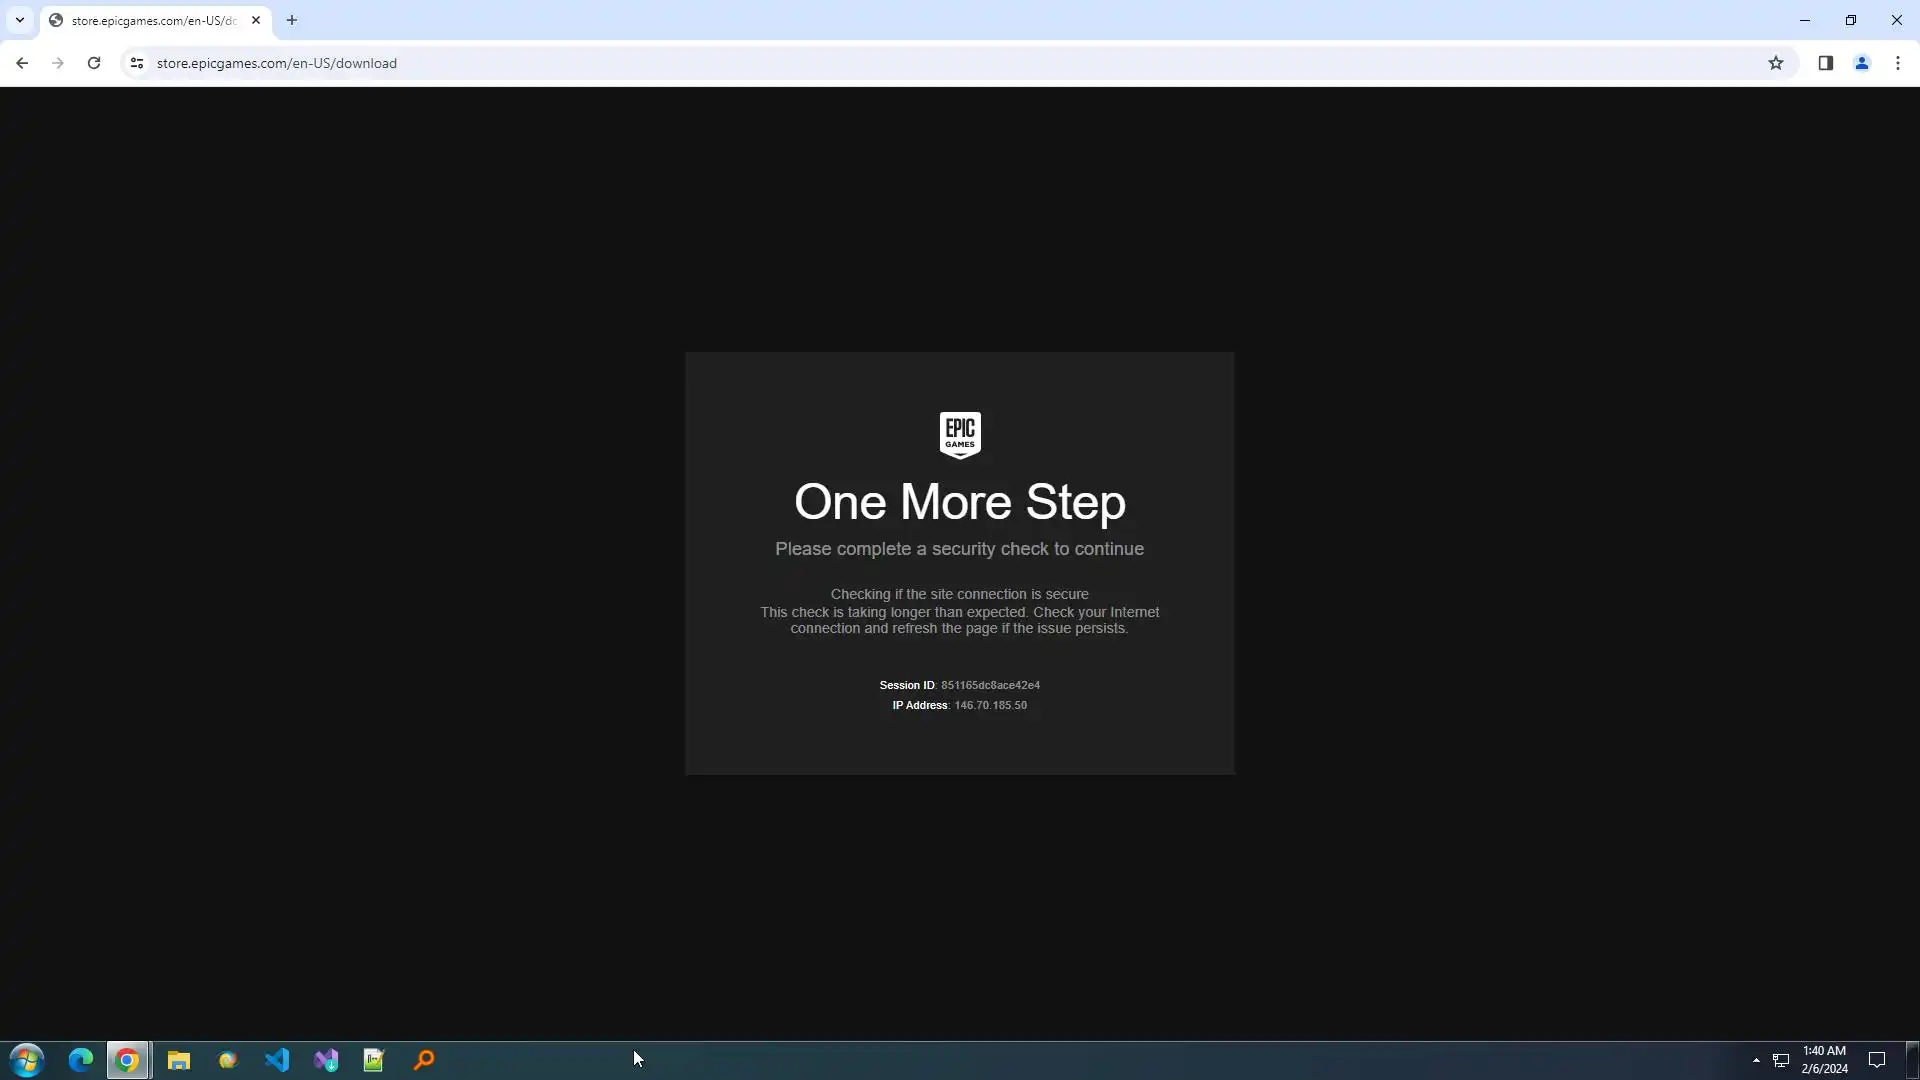Launch Microsoft Edge from the taskbar
Screen dimensions: 1920x1080
[80, 1060]
